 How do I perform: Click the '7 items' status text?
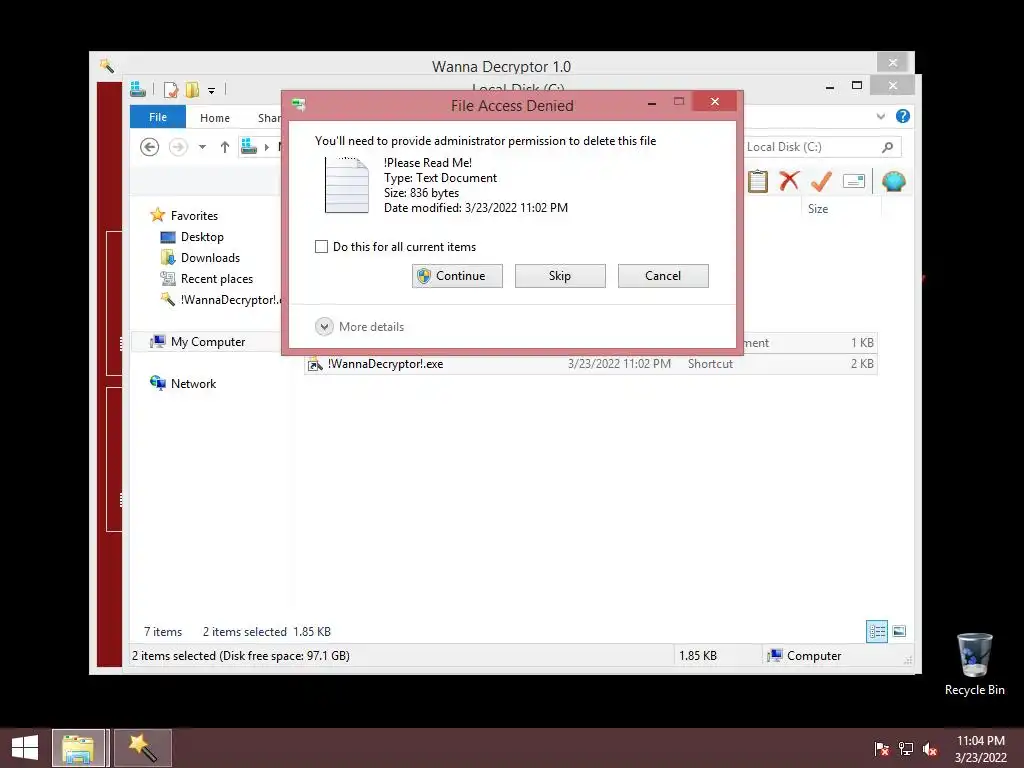tap(163, 632)
